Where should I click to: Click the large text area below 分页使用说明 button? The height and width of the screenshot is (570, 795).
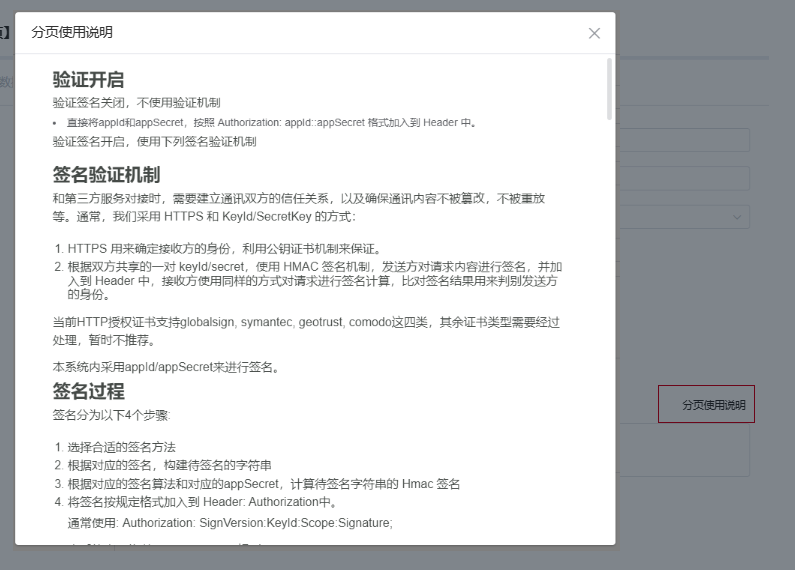point(684,450)
